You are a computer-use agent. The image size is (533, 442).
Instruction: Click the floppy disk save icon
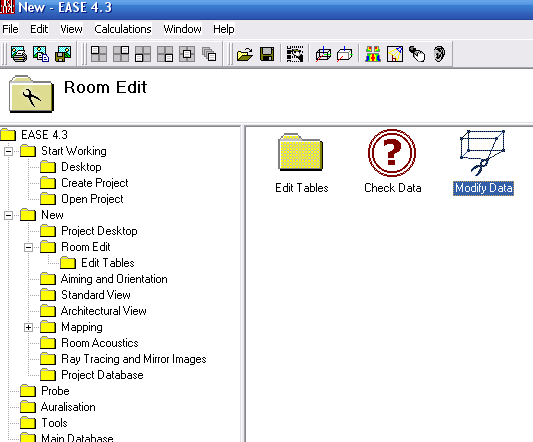coord(267,54)
